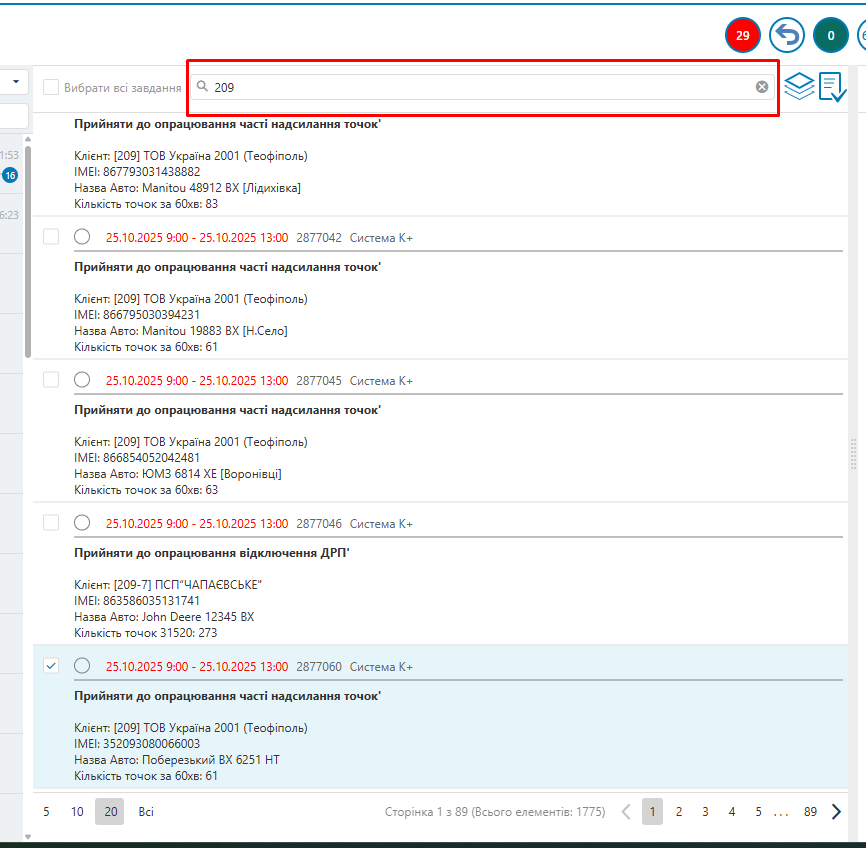Jump to last page 89
Image resolution: width=866 pixels, height=848 pixels.
810,812
